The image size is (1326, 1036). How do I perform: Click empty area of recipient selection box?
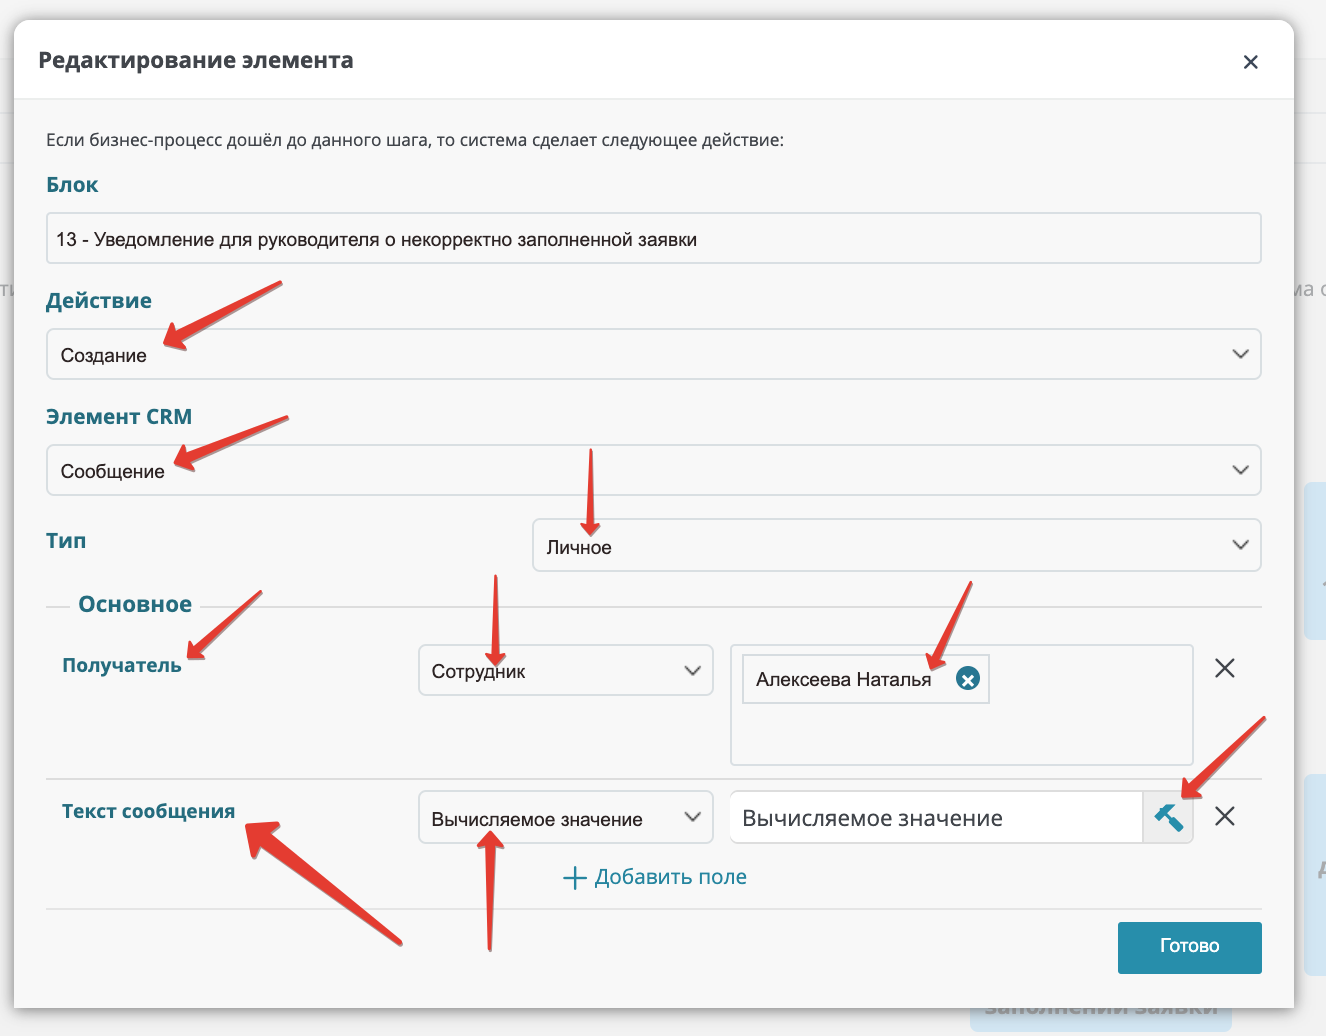coord(962,735)
